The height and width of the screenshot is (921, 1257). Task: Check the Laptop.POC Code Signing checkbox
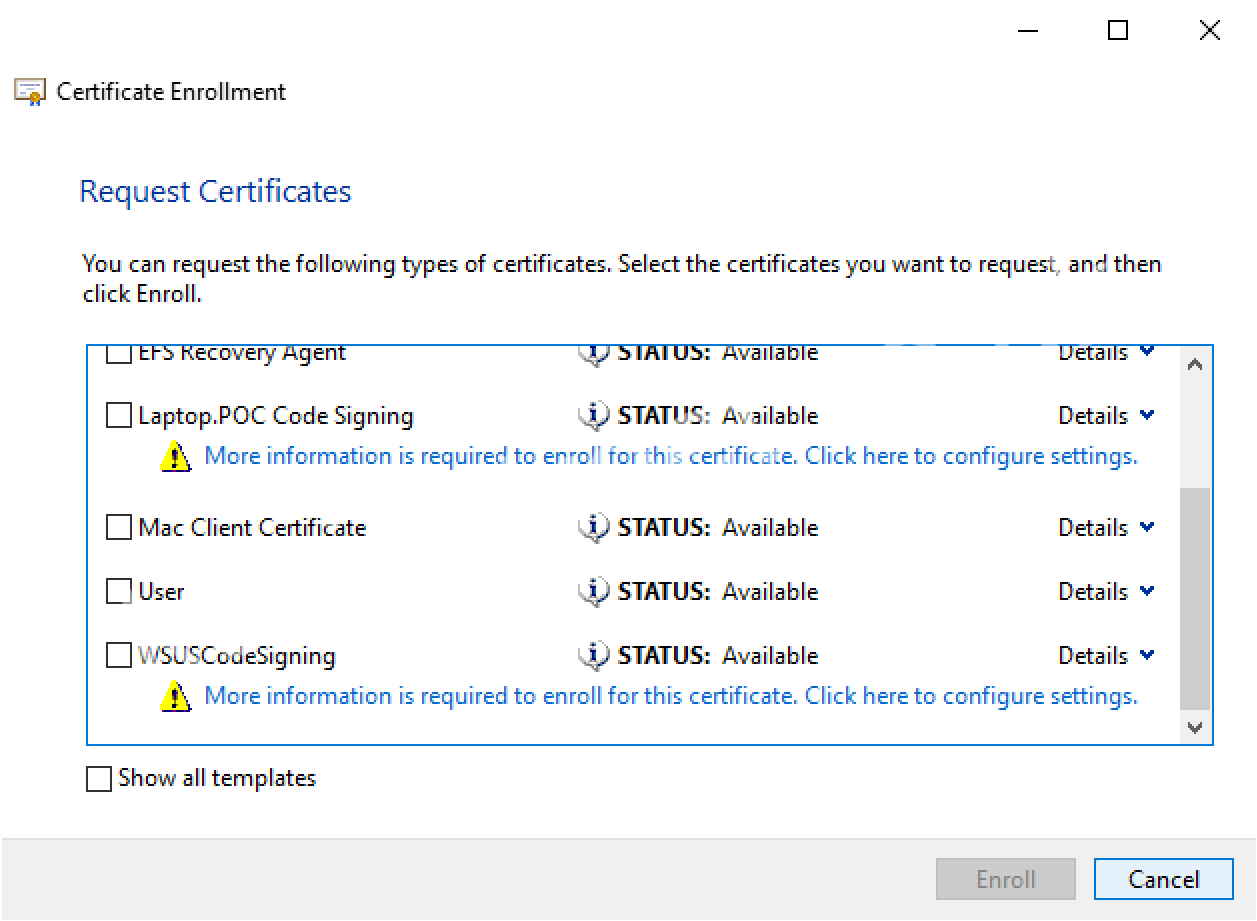pyautogui.click(x=119, y=415)
